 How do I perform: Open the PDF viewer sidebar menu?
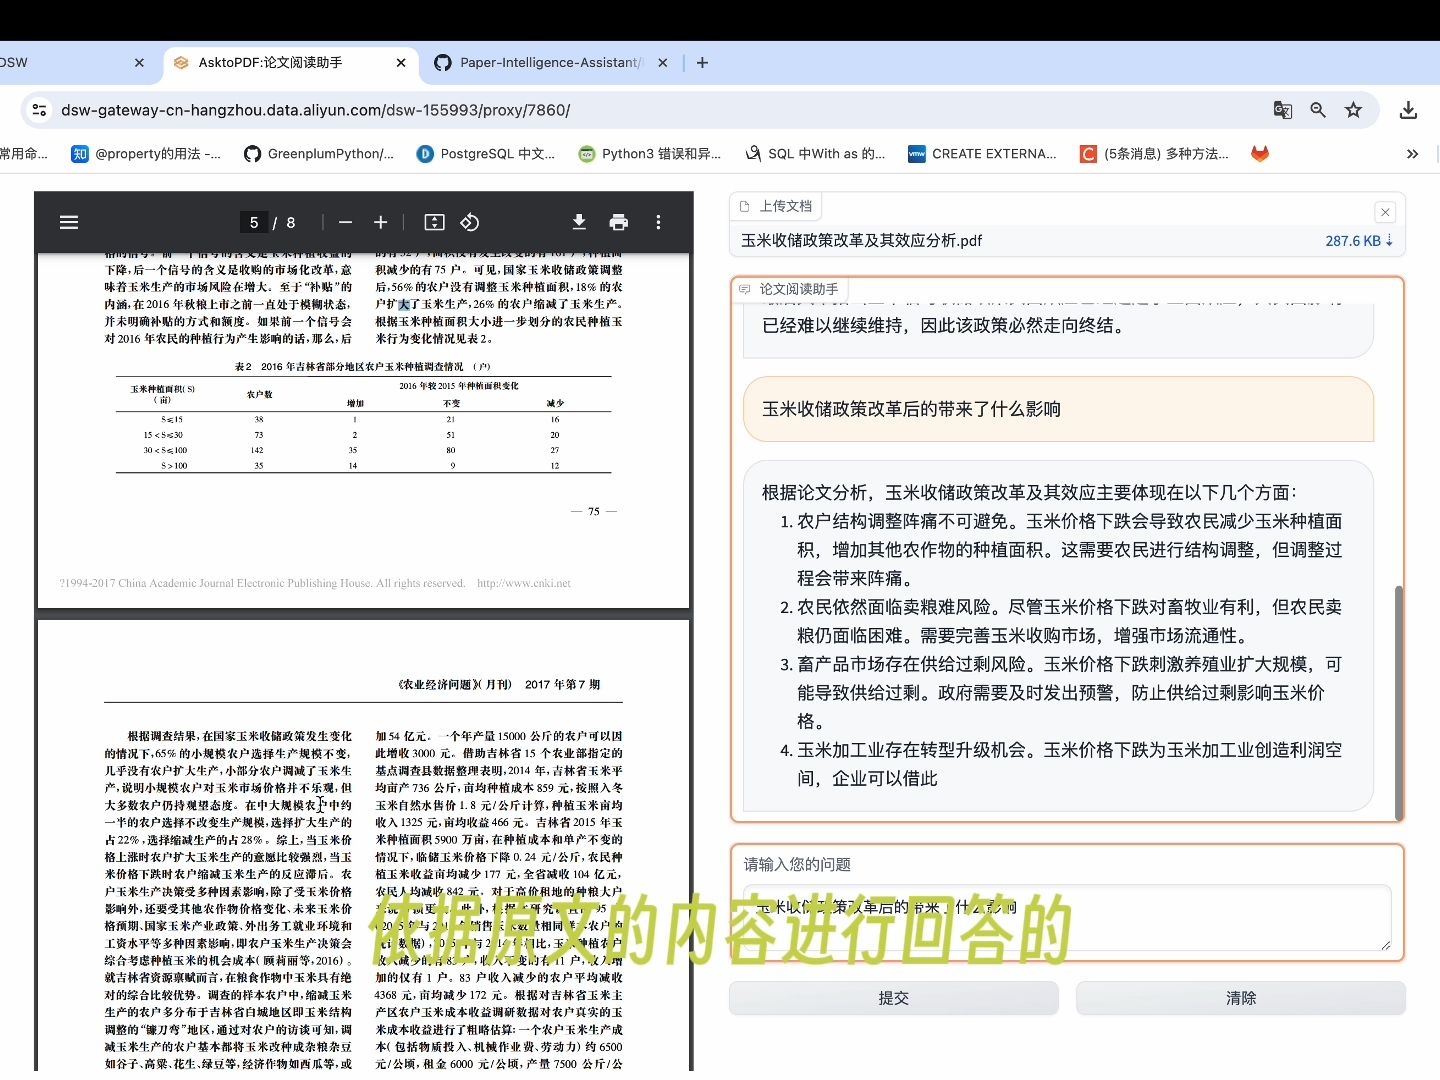(69, 222)
